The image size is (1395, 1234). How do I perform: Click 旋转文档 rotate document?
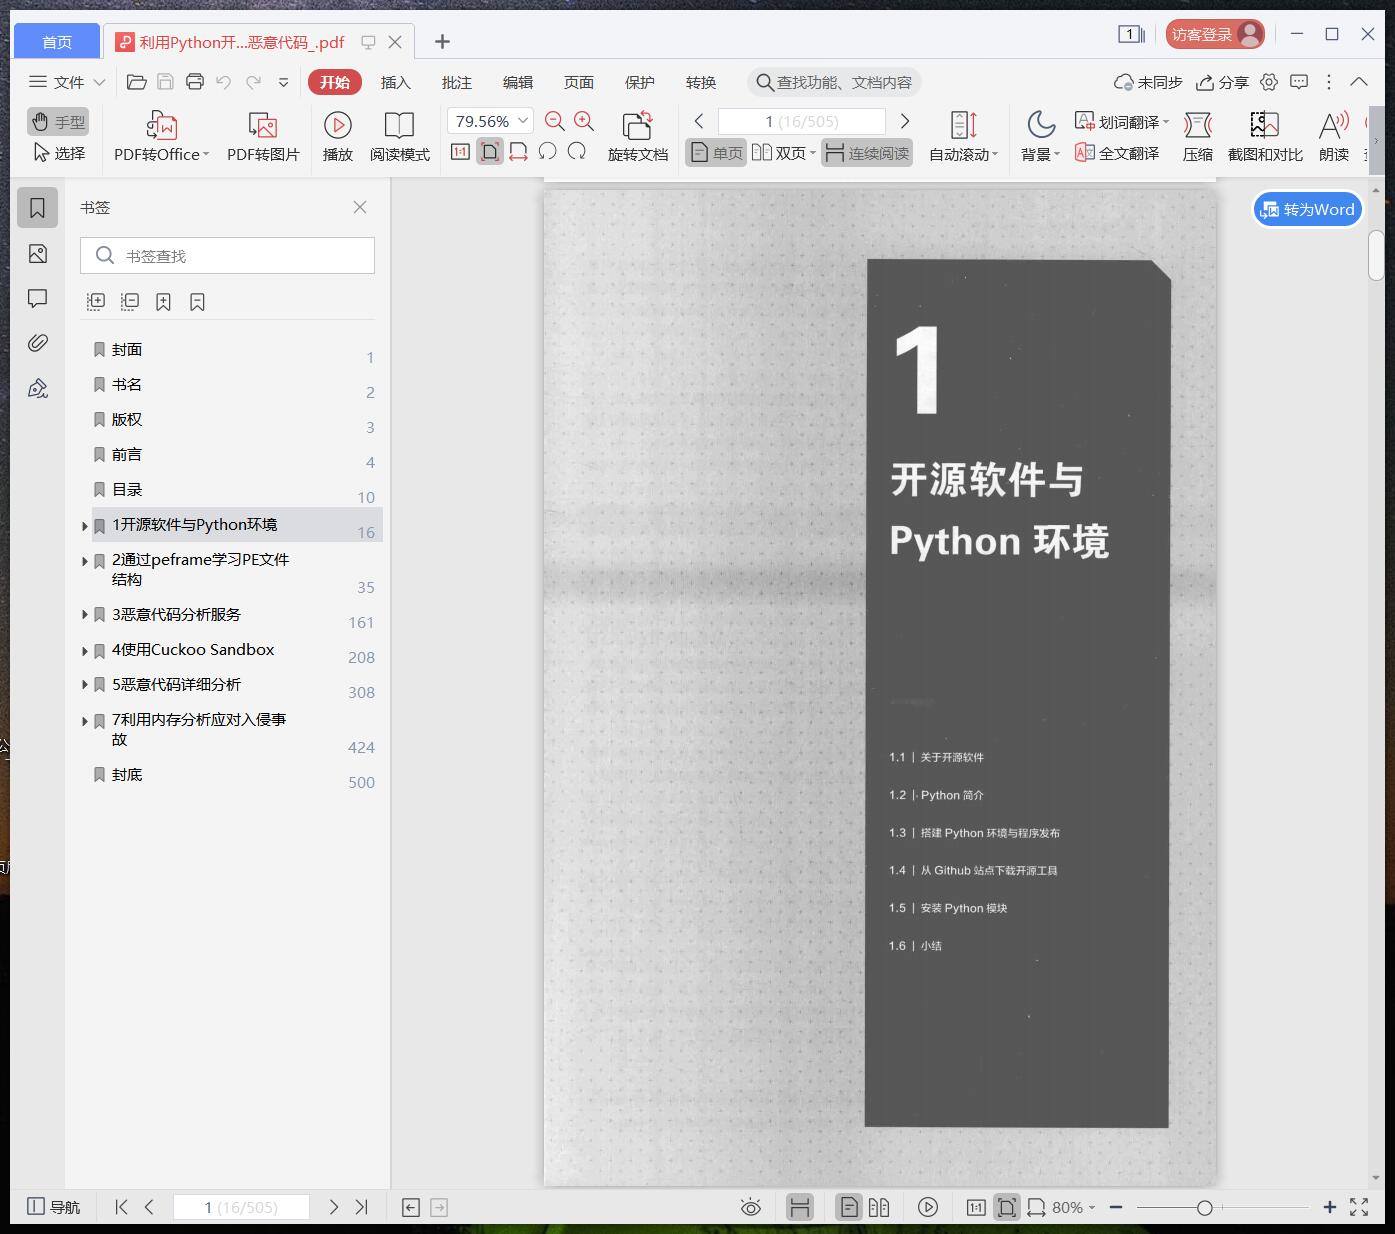[x=637, y=136]
